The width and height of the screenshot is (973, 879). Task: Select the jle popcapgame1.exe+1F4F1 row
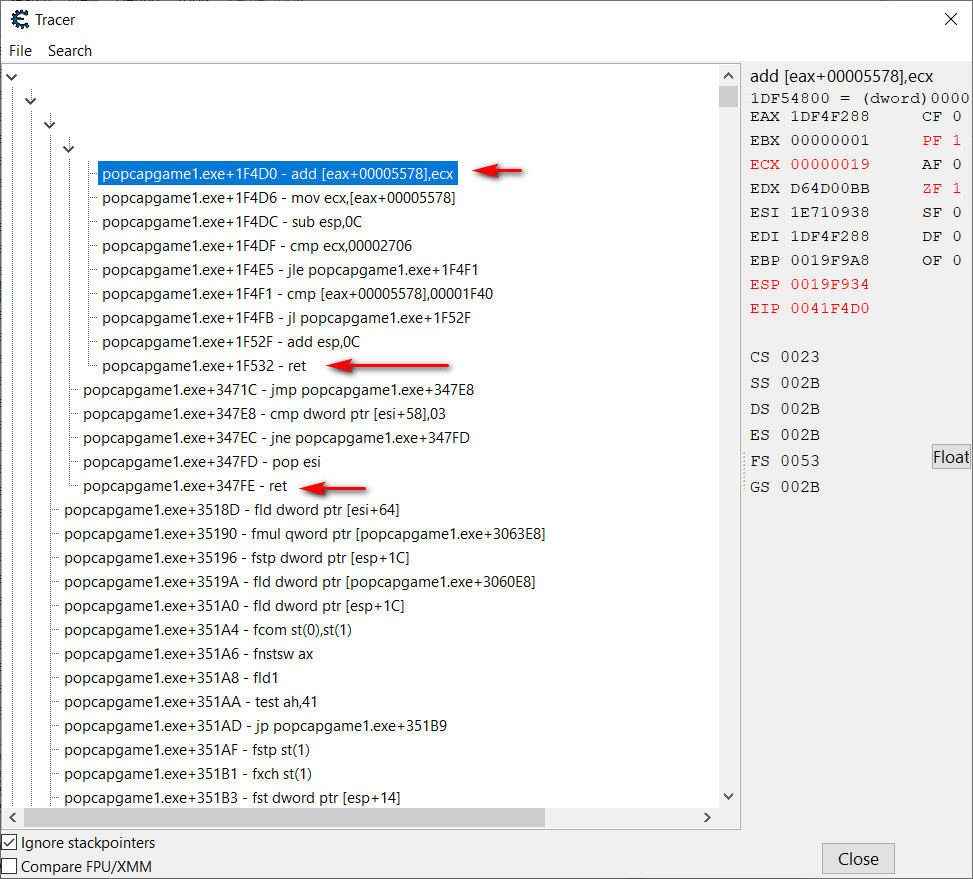tap(290, 270)
